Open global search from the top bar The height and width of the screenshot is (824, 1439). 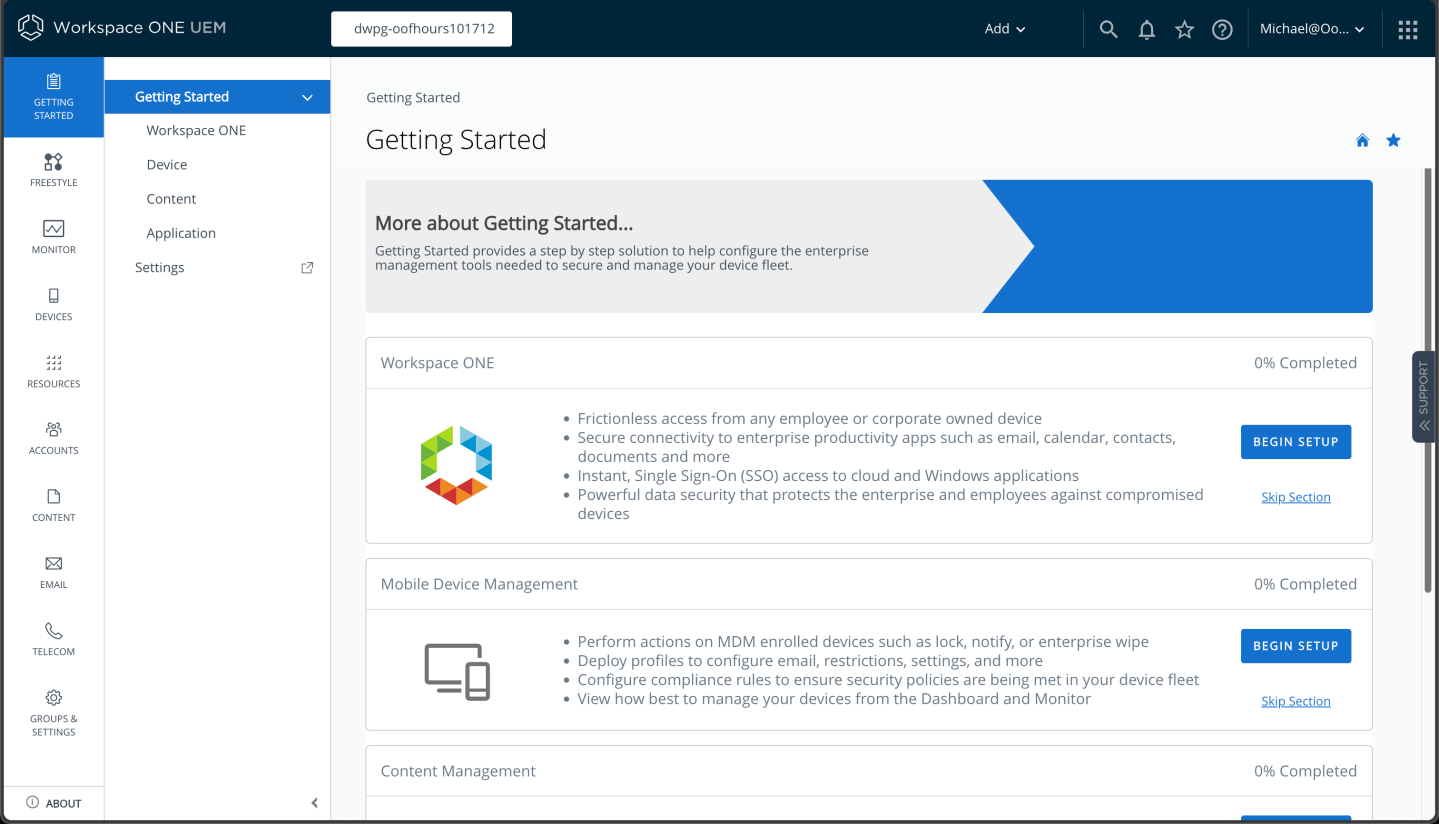click(1108, 29)
